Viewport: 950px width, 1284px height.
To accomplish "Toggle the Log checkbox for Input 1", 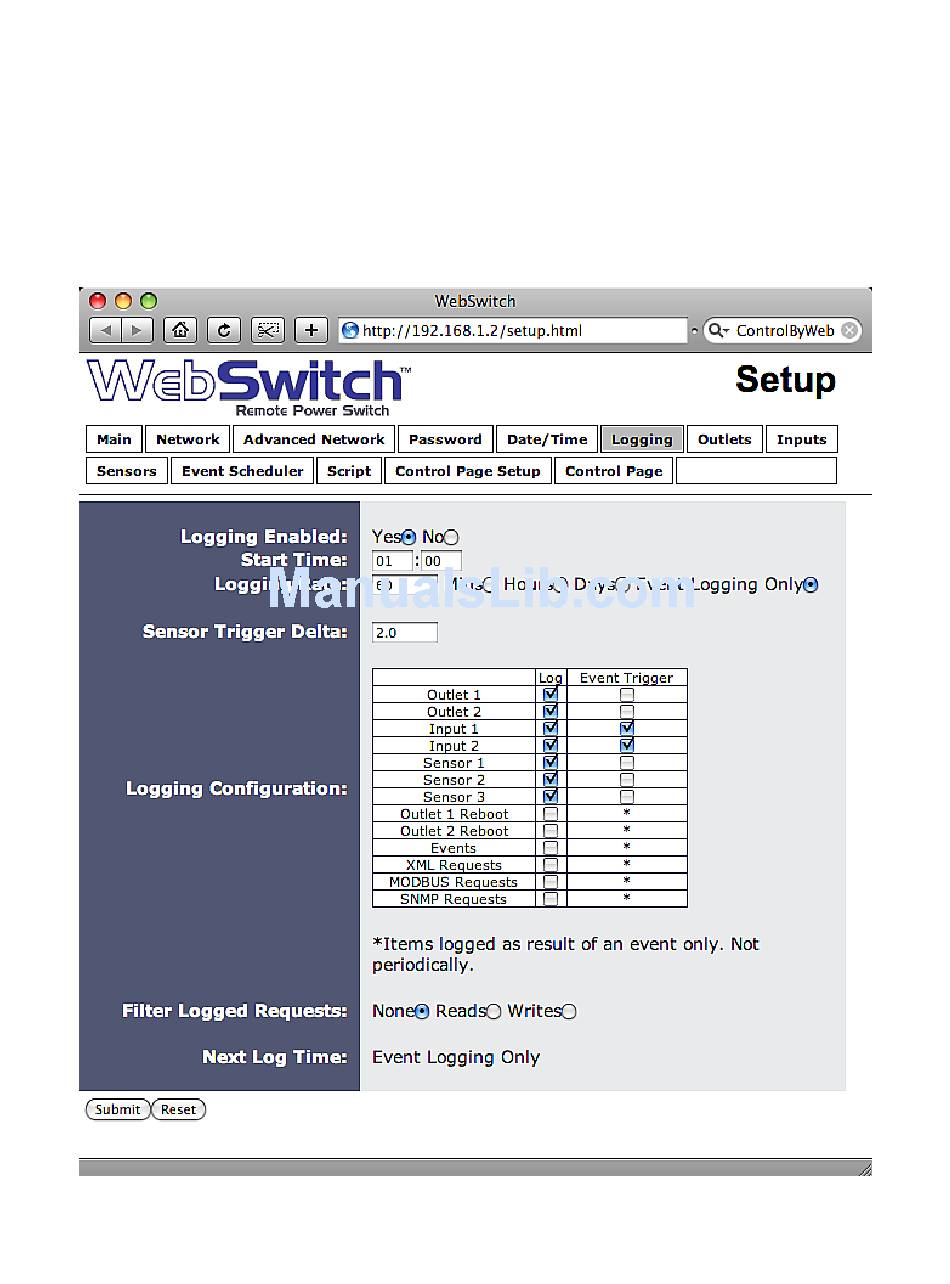I will click(x=550, y=728).
